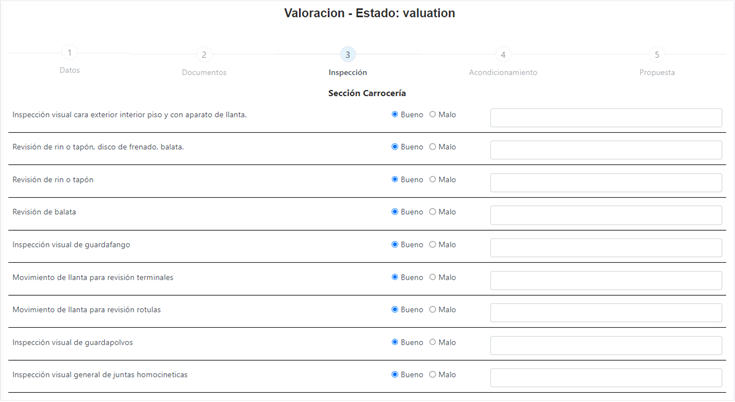Viewport: 735px width, 402px height.
Task: Choose Bueno for Inspección visual de guardapolvos
Action: click(x=395, y=342)
